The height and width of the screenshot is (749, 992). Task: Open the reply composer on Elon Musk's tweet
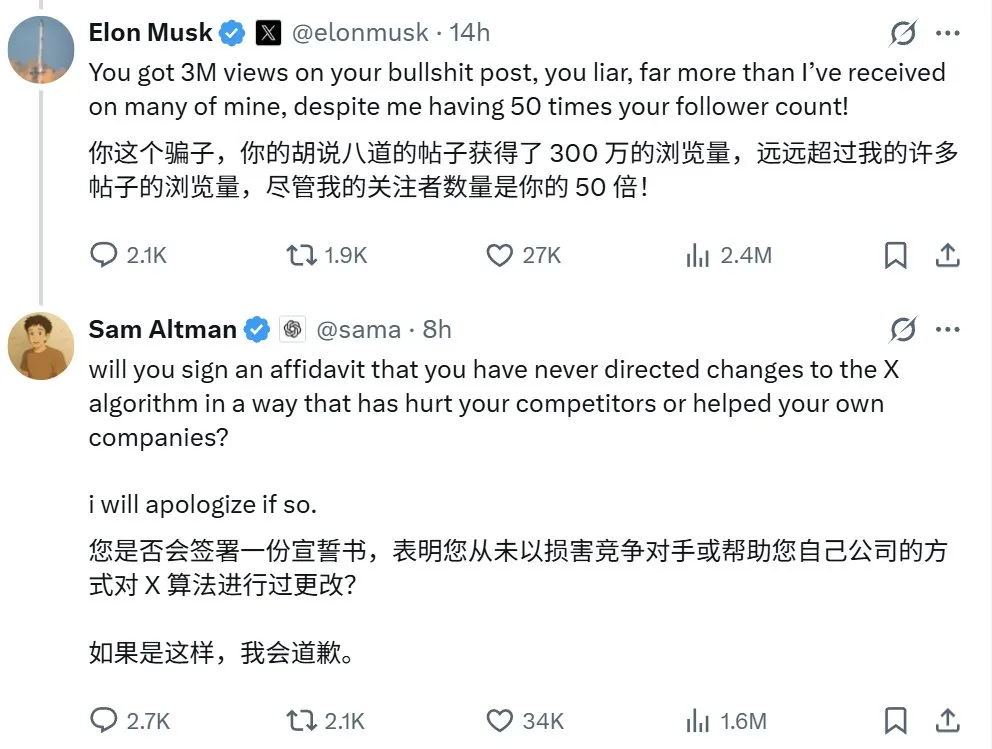[x=104, y=255]
